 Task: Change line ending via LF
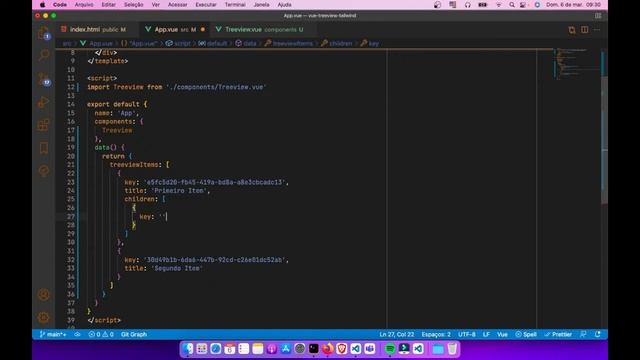click(486, 334)
